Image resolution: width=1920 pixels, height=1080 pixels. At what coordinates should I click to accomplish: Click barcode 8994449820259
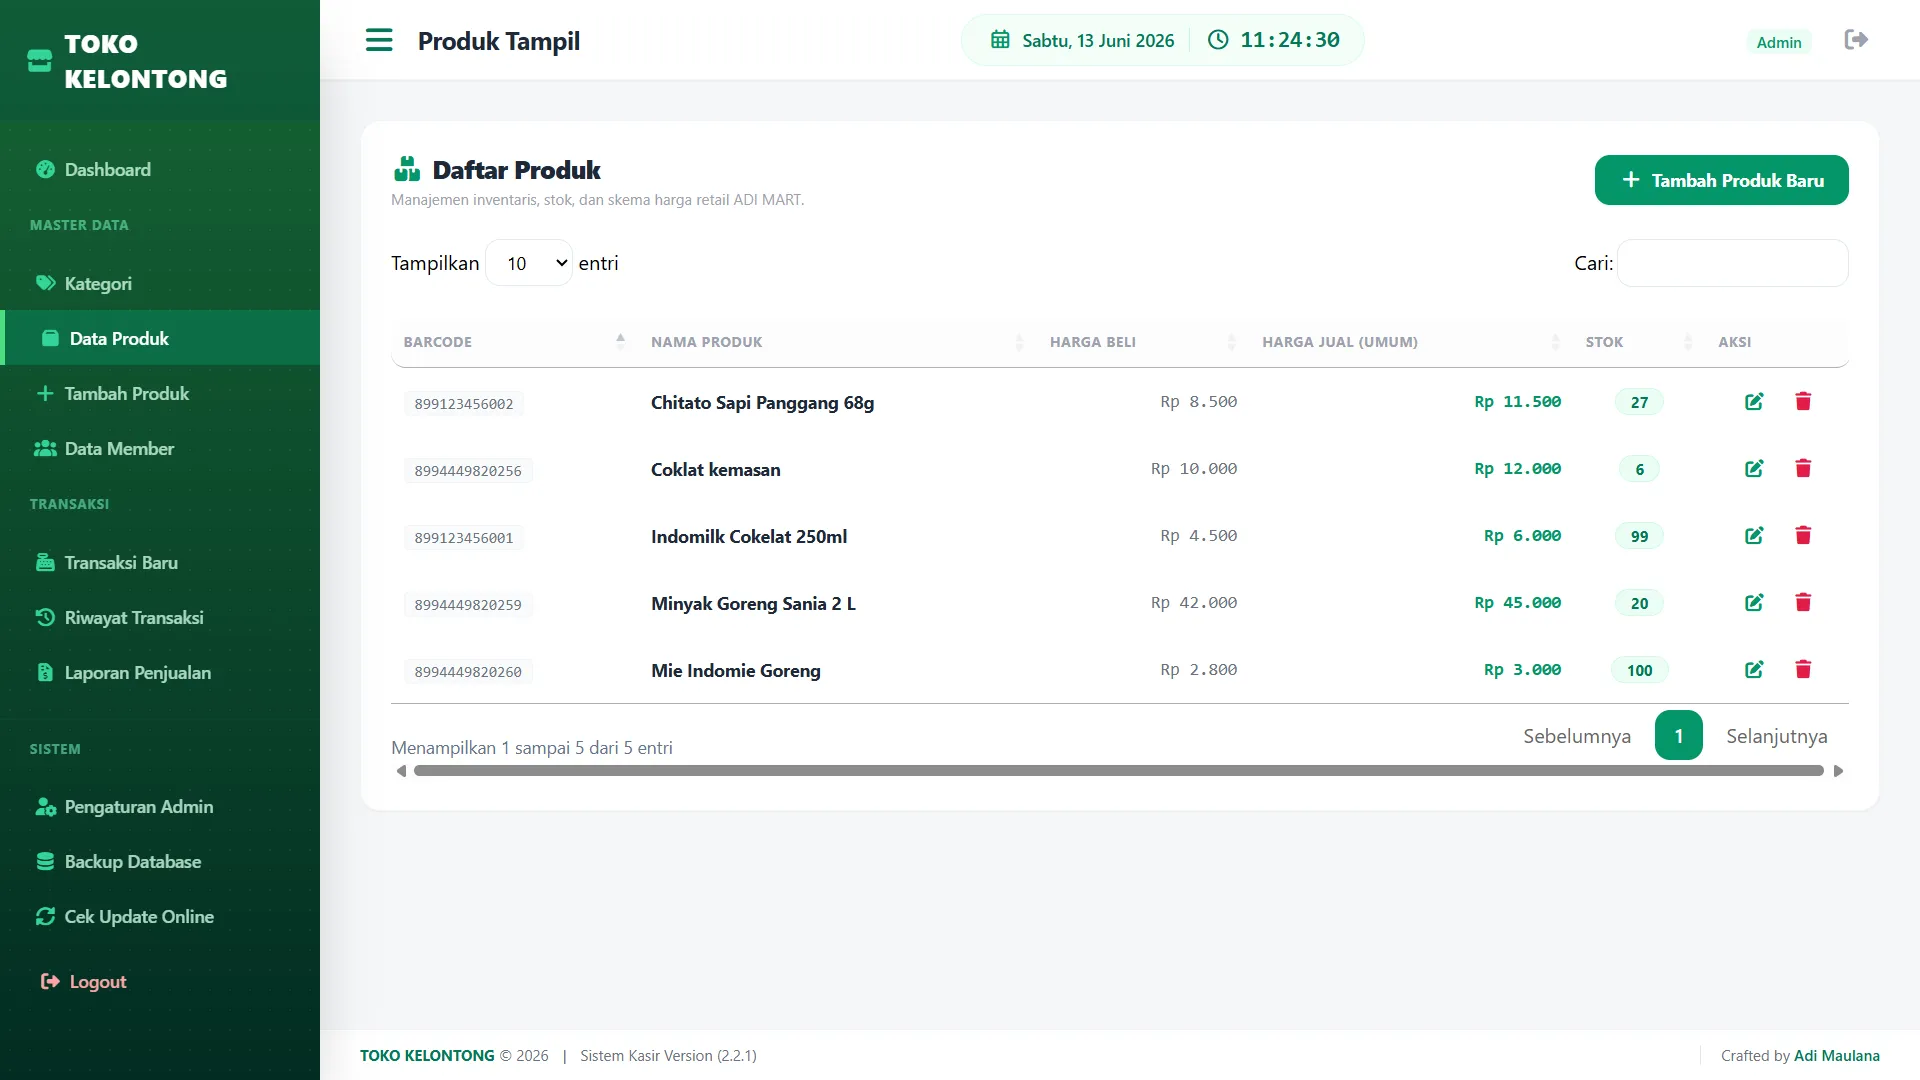click(468, 605)
